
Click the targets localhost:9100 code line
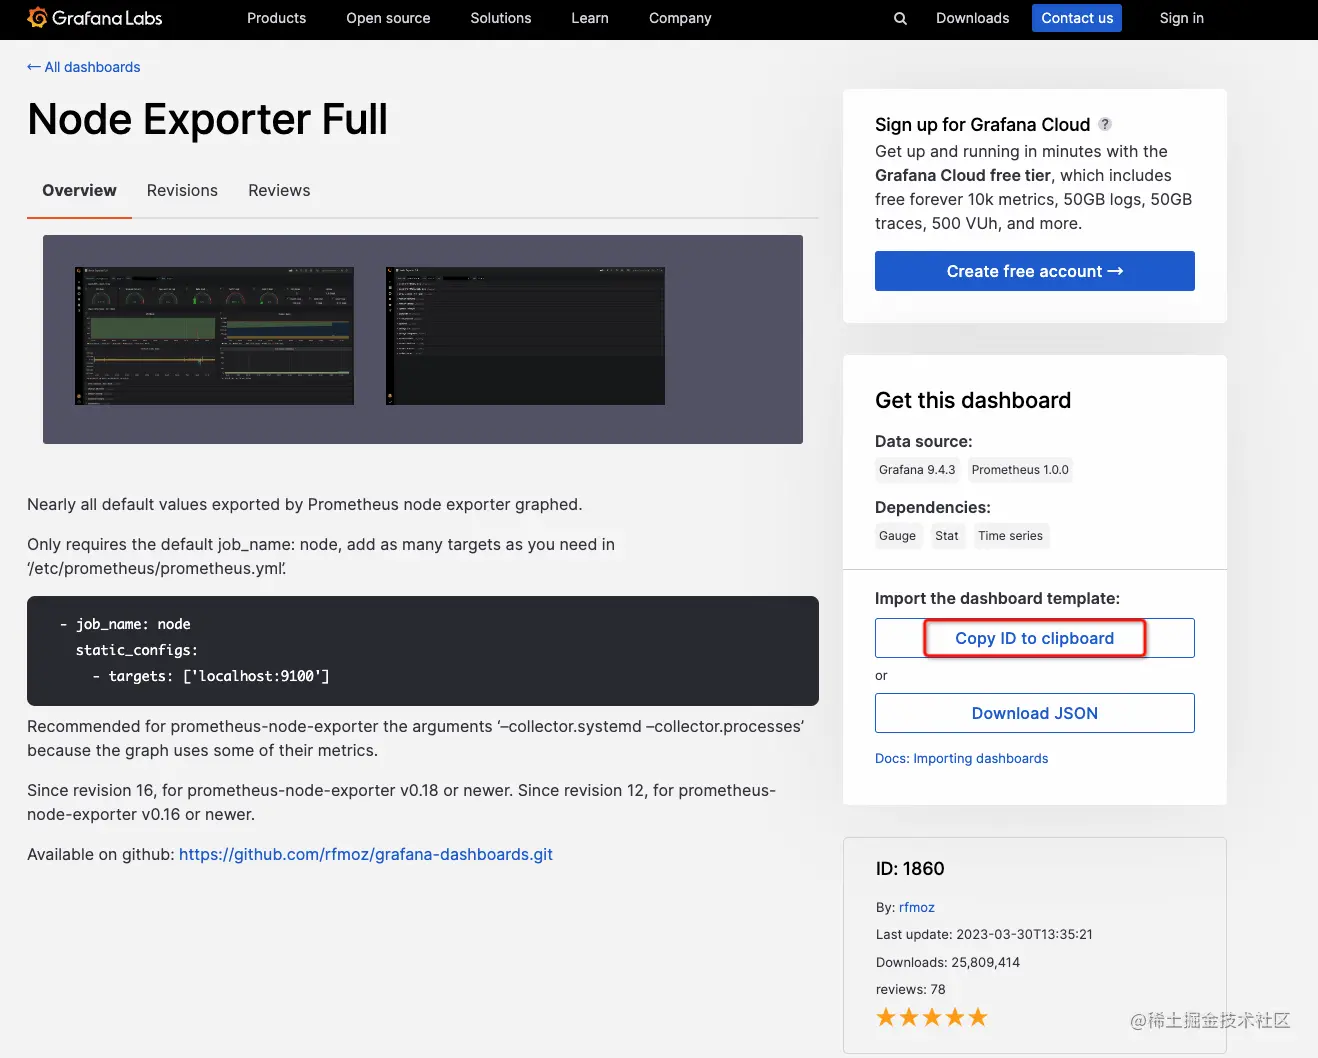pyautogui.click(x=211, y=676)
